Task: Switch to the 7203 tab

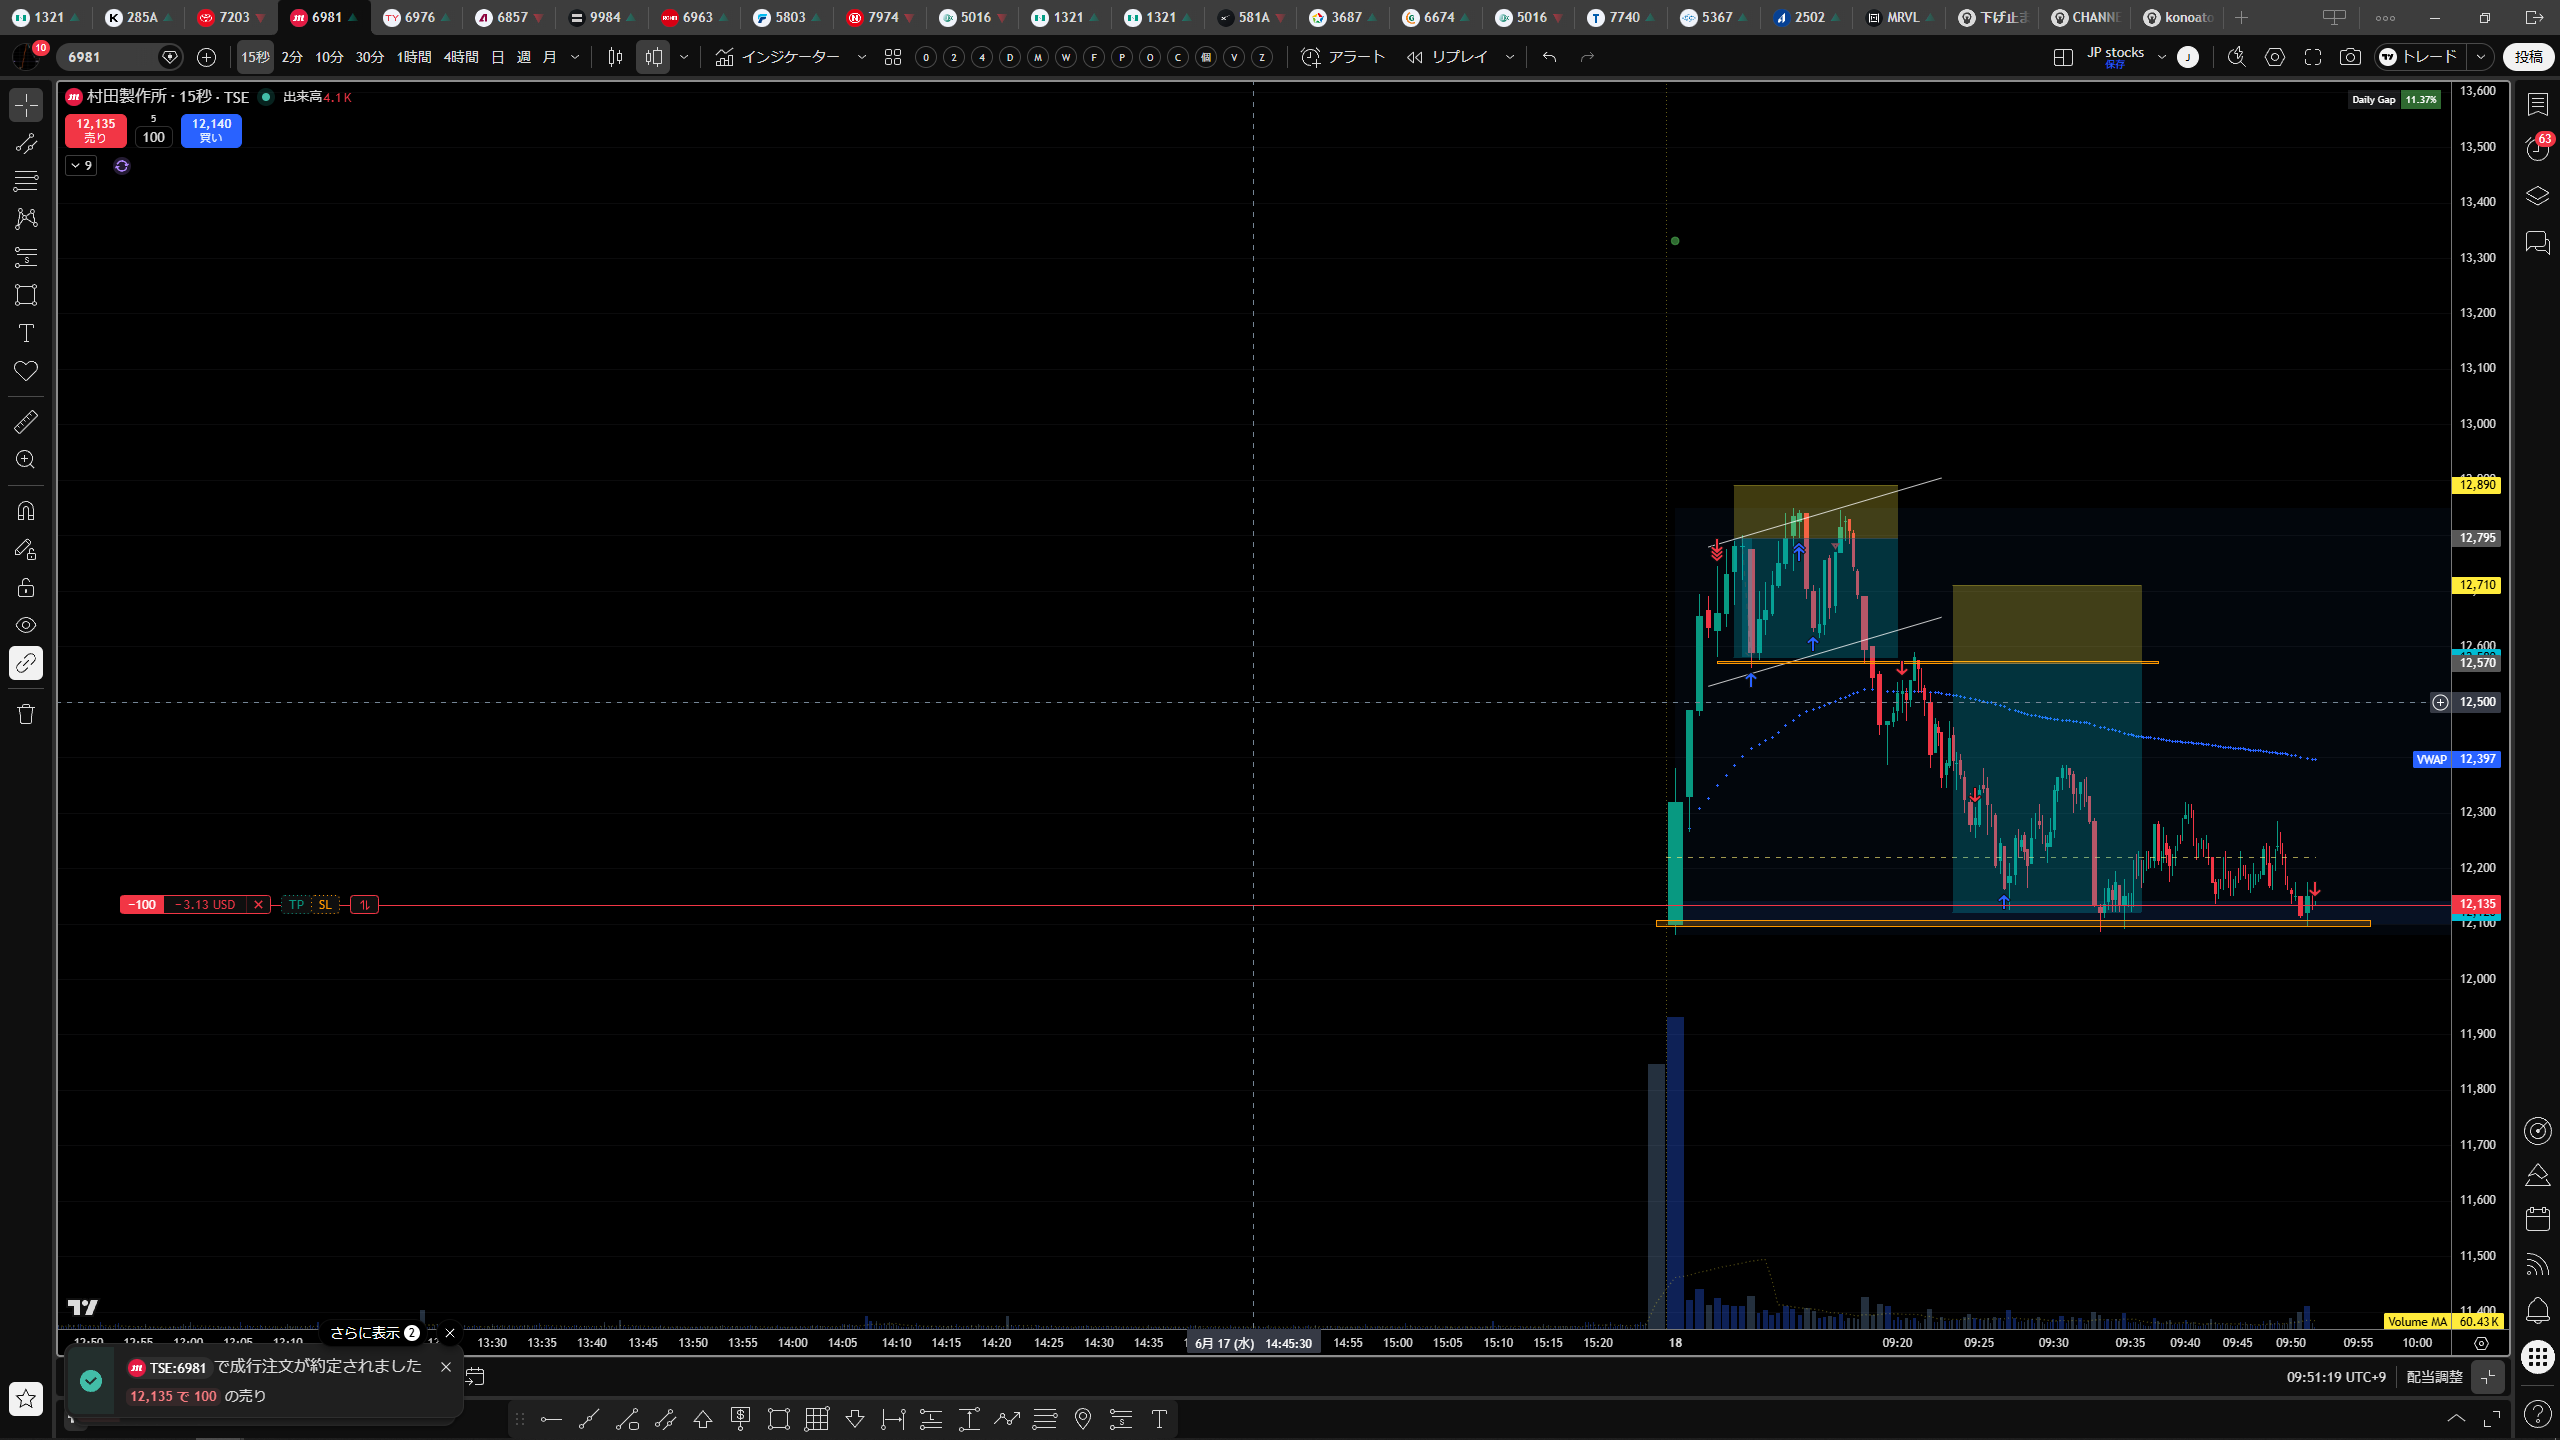Action: (x=232, y=17)
